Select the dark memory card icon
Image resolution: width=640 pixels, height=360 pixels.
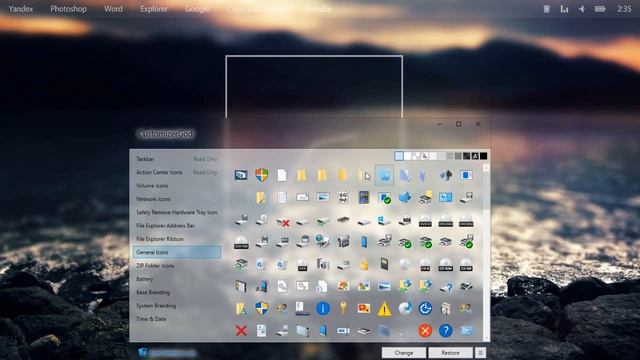pyautogui.click(x=384, y=264)
